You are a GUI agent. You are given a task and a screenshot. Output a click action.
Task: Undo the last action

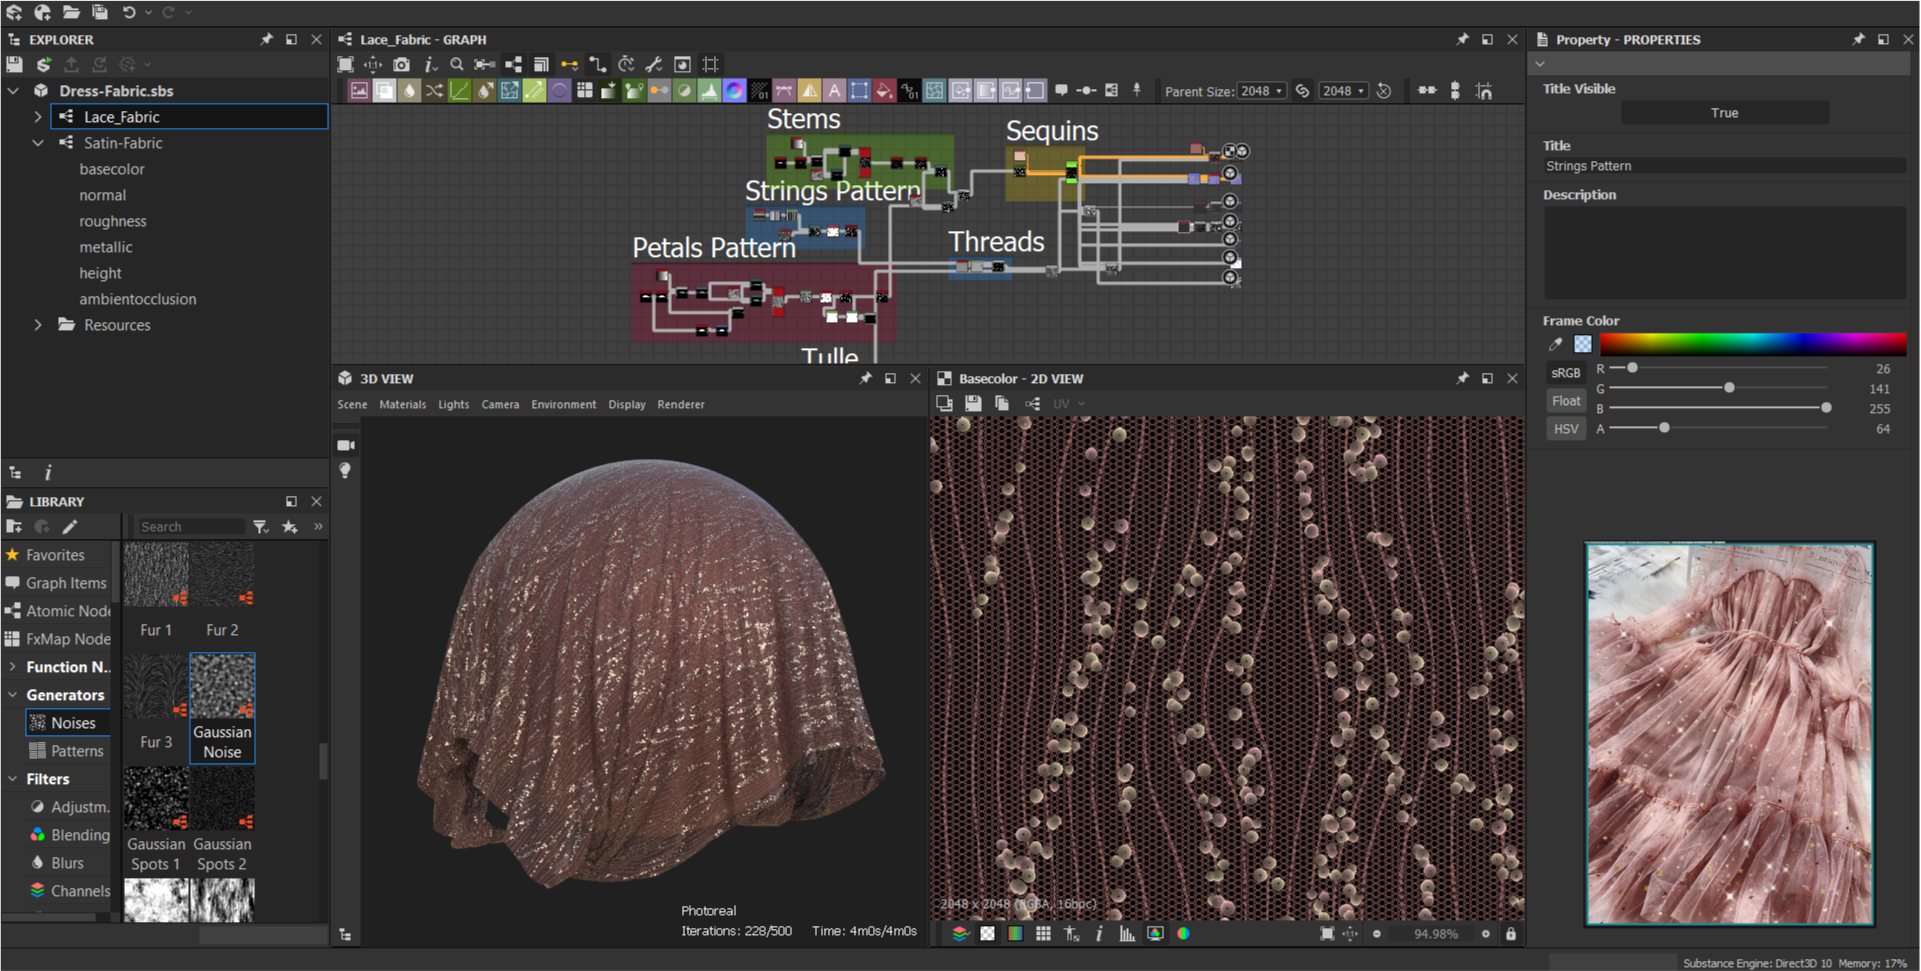[x=129, y=12]
